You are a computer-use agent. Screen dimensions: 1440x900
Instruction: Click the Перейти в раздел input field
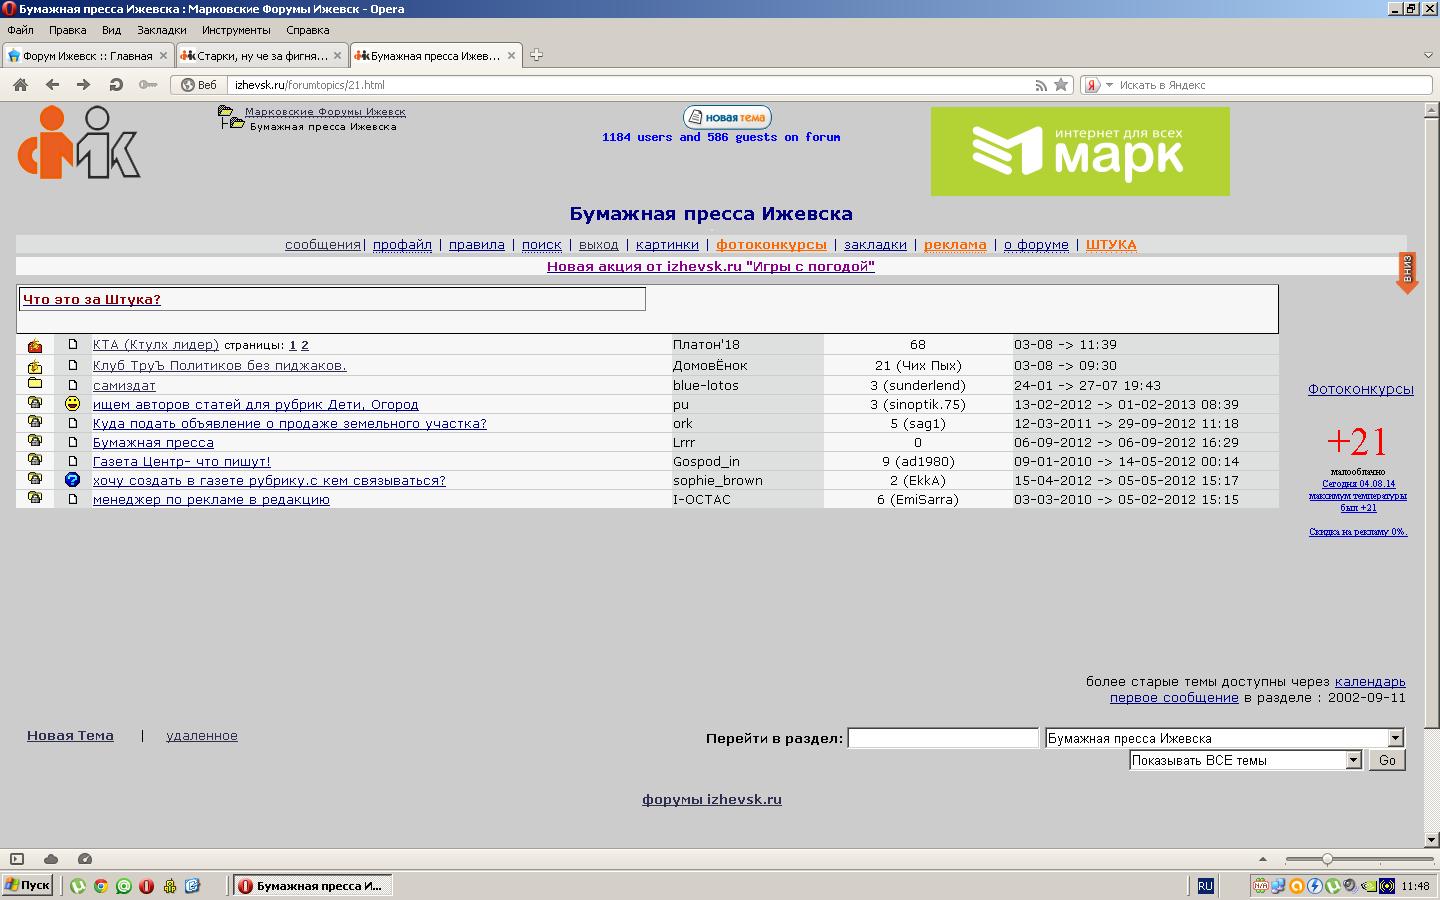tap(942, 738)
